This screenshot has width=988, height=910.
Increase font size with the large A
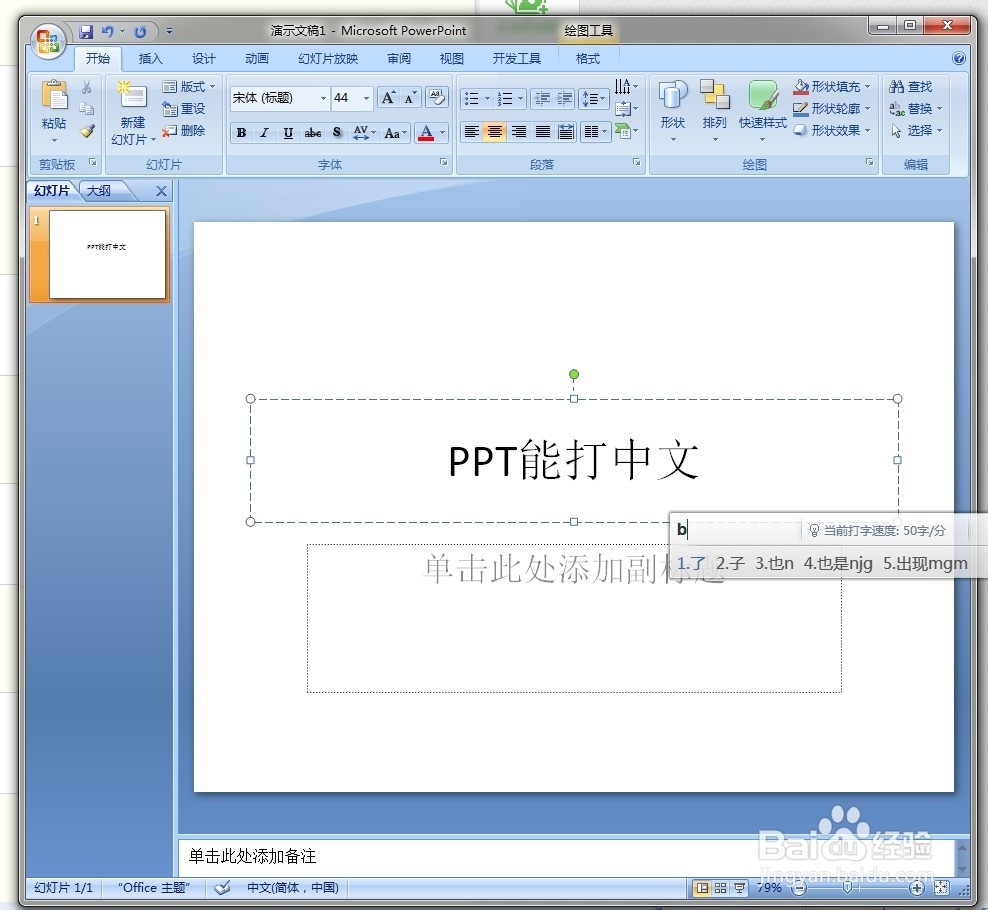(x=389, y=98)
